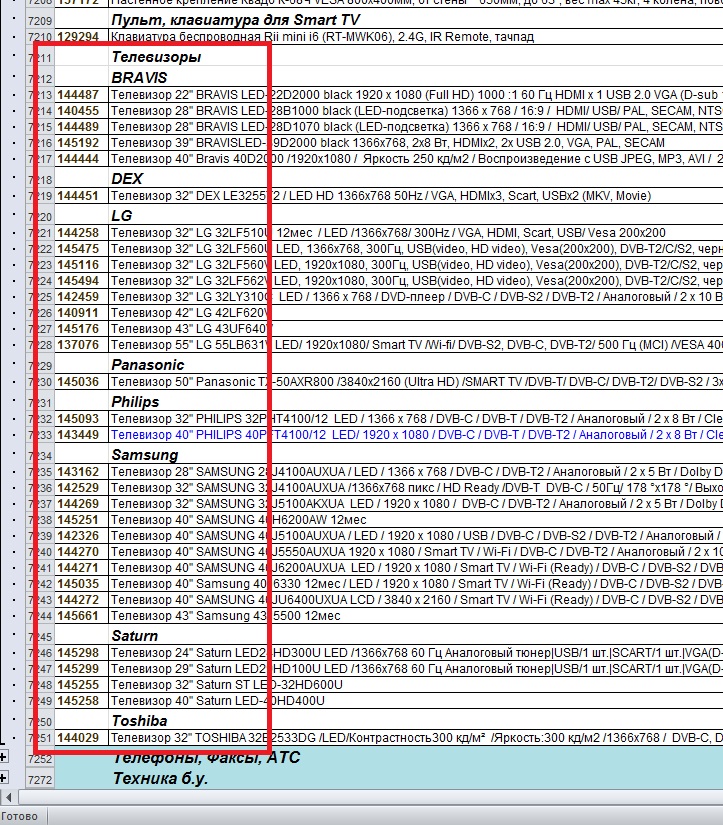Viewport: 723px width, 825px height.
Task: Expand the group next to row 7252
Action: (3, 758)
